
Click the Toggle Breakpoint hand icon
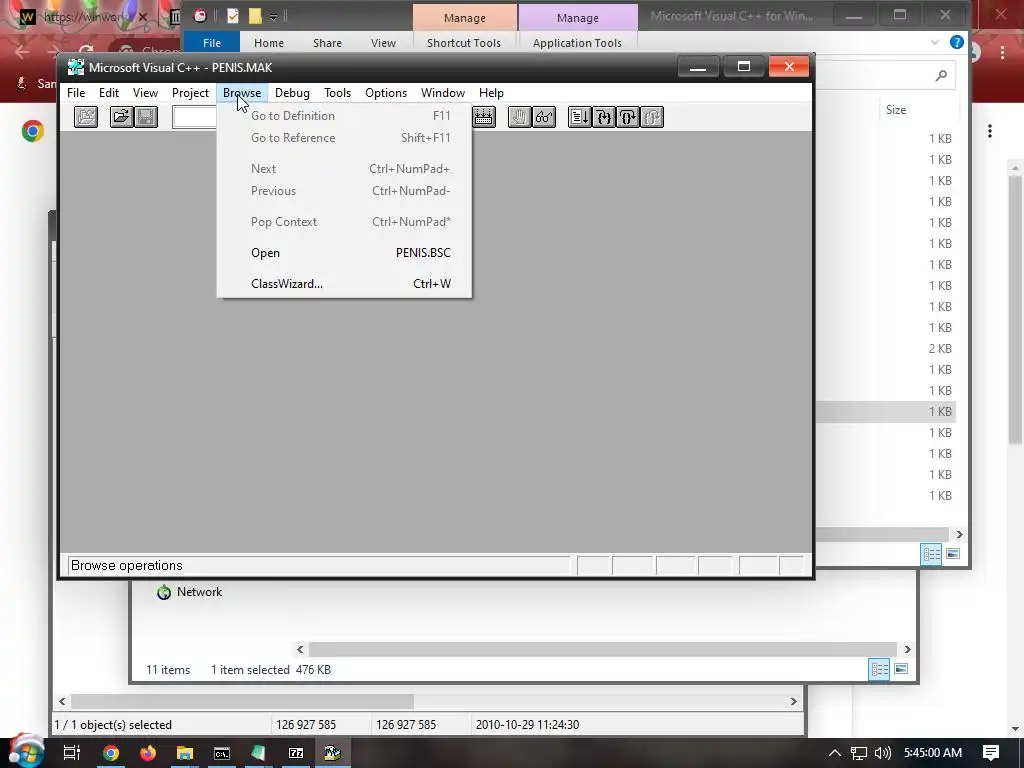tap(519, 117)
